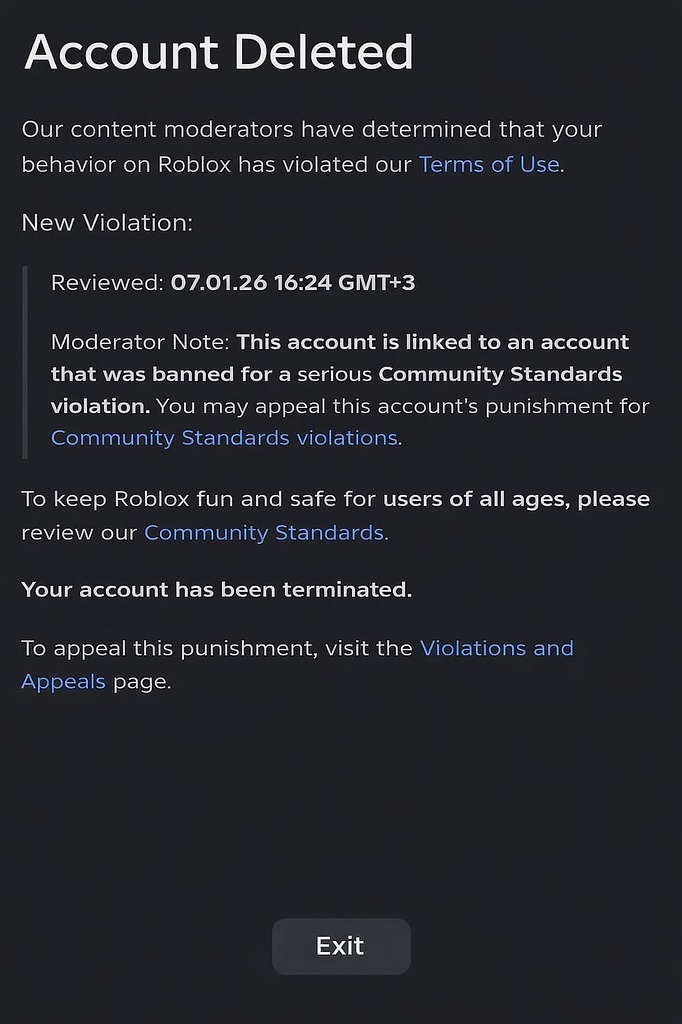Click the appeal punishment instruction text
This screenshot has width=682, height=1024.
pos(300,665)
